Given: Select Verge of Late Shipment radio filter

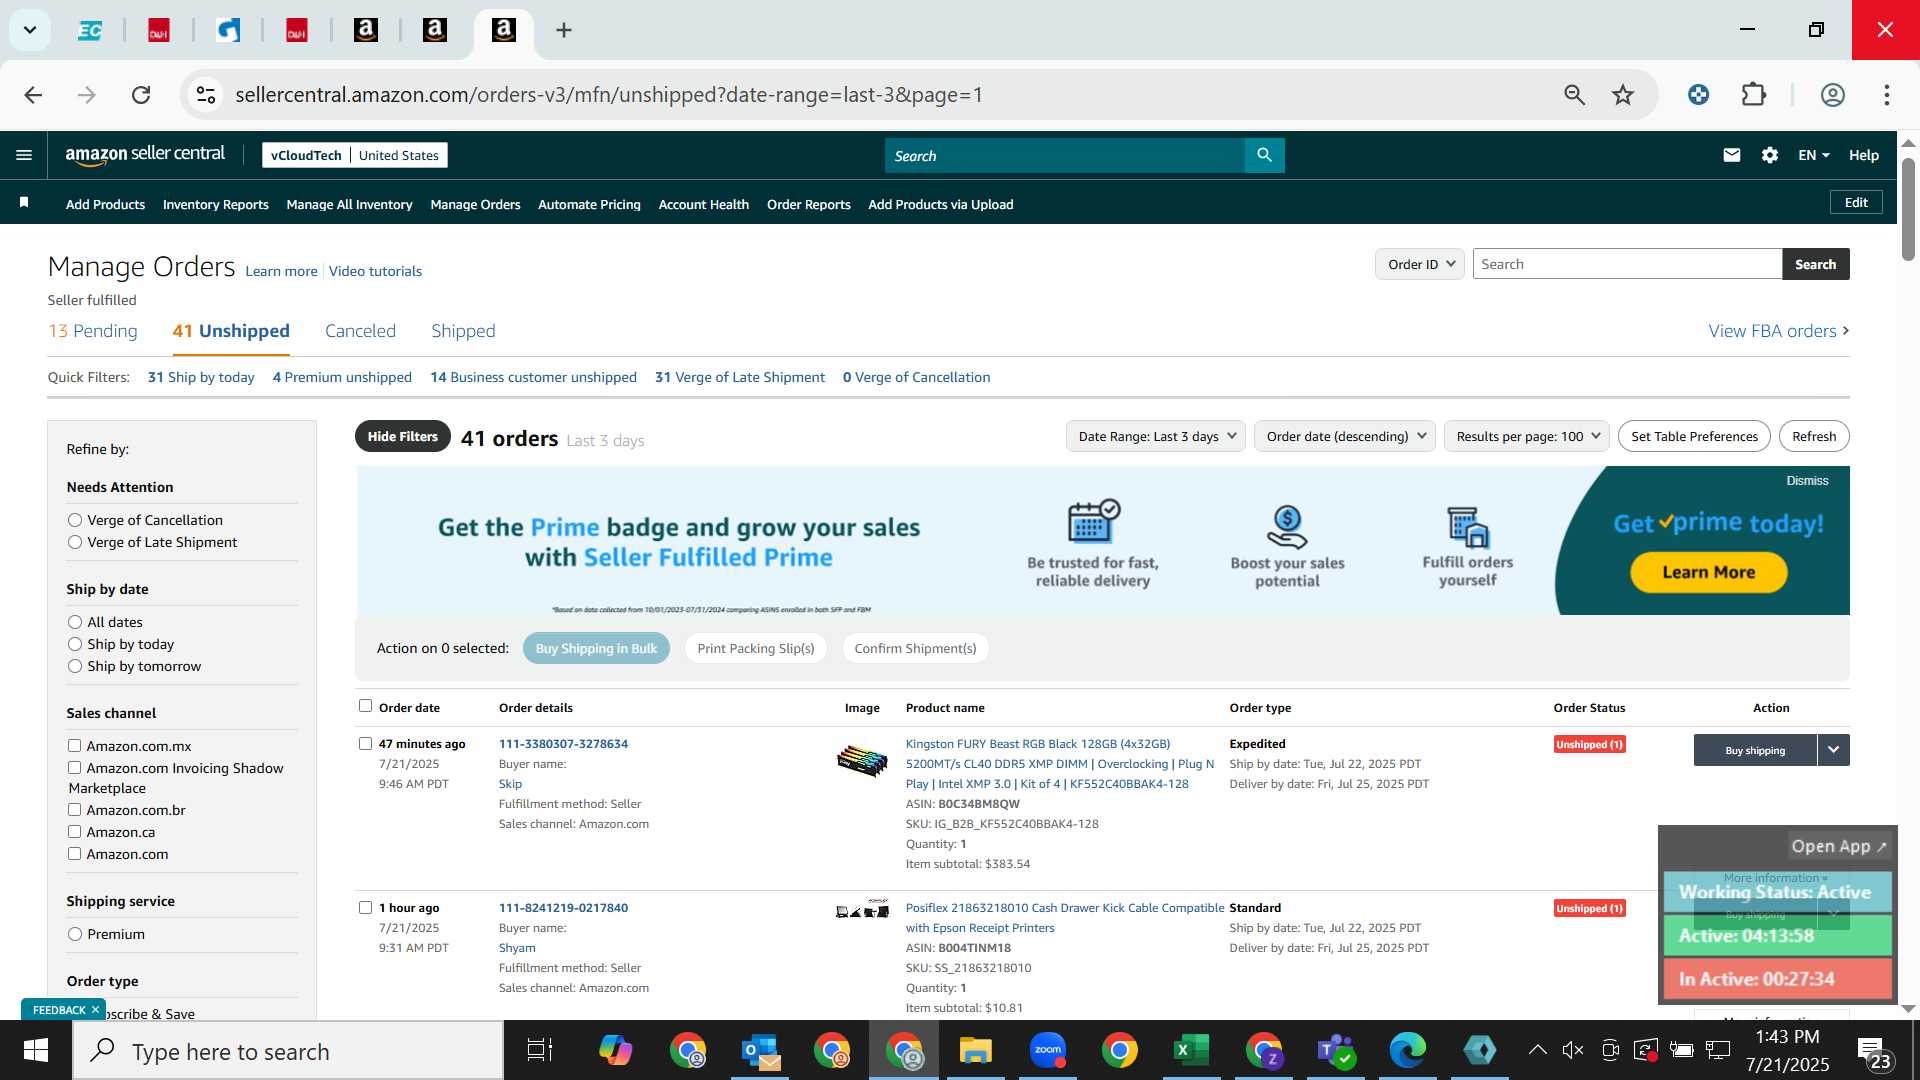Looking at the screenshot, I should (75, 542).
